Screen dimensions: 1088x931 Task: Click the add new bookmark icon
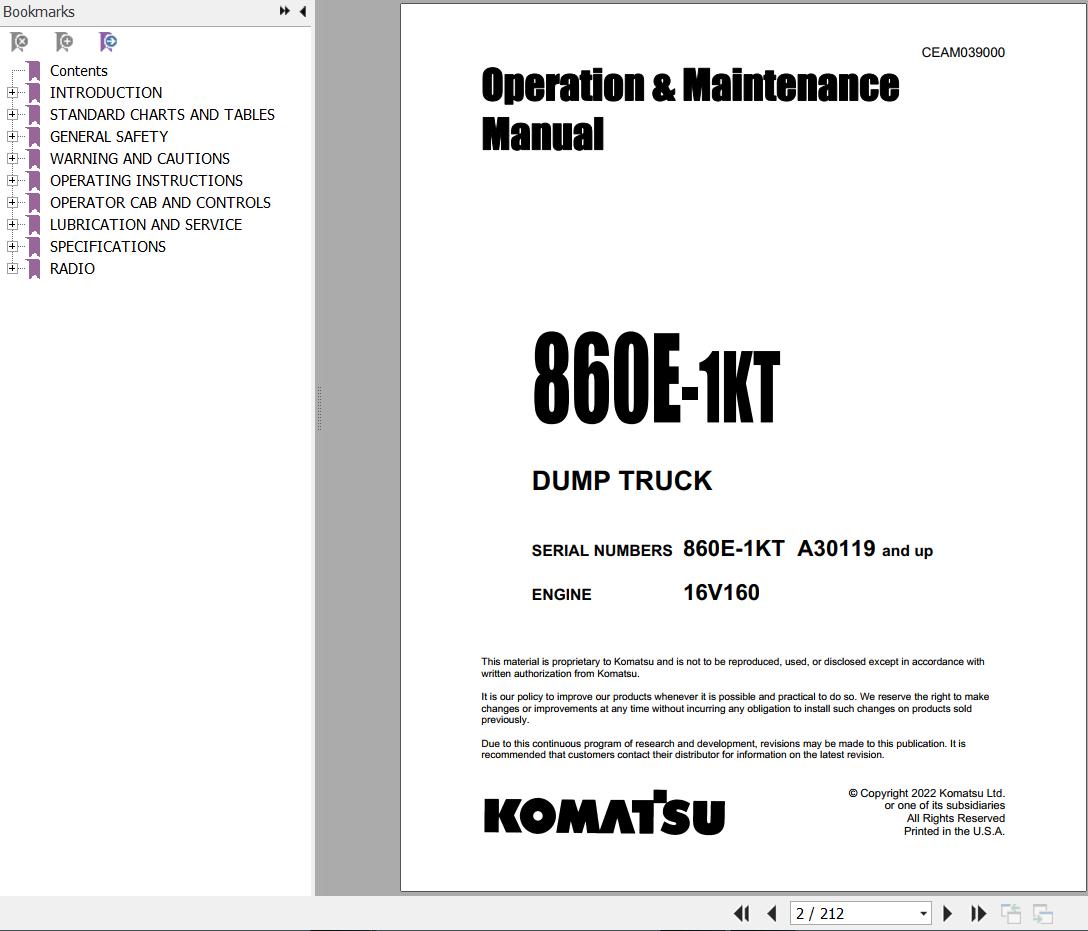click(x=64, y=42)
